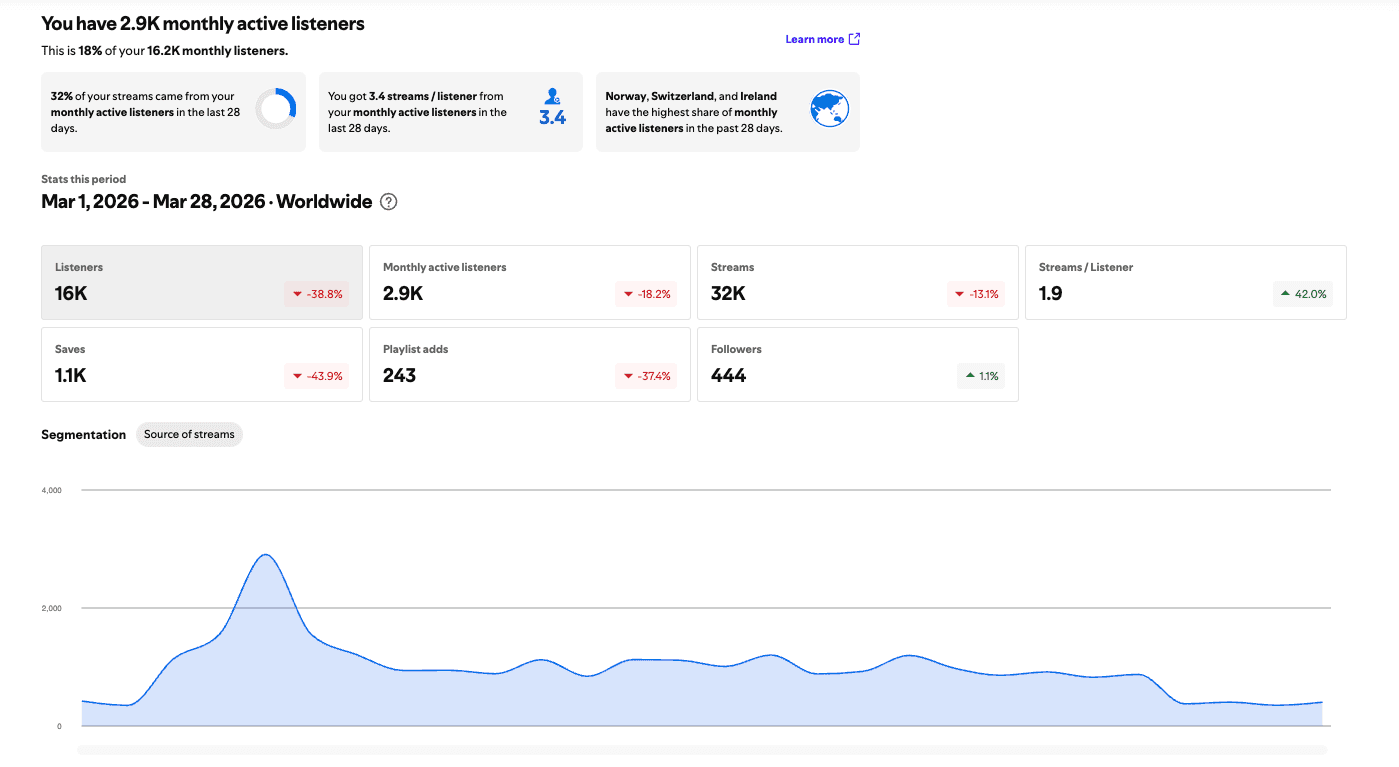This screenshot has height=767, width=1399.
Task: Click the Segmentation label
Action: pyautogui.click(x=83, y=434)
